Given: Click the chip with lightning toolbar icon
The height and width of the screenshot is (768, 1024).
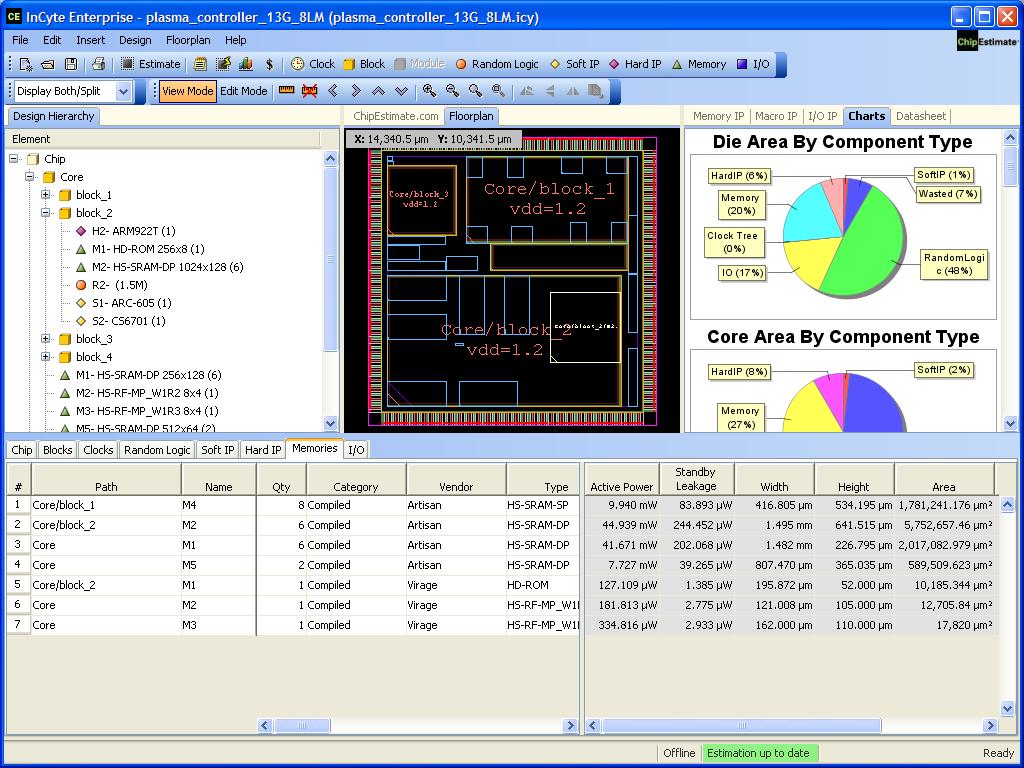Looking at the screenshot, I should tap(223, 64).
